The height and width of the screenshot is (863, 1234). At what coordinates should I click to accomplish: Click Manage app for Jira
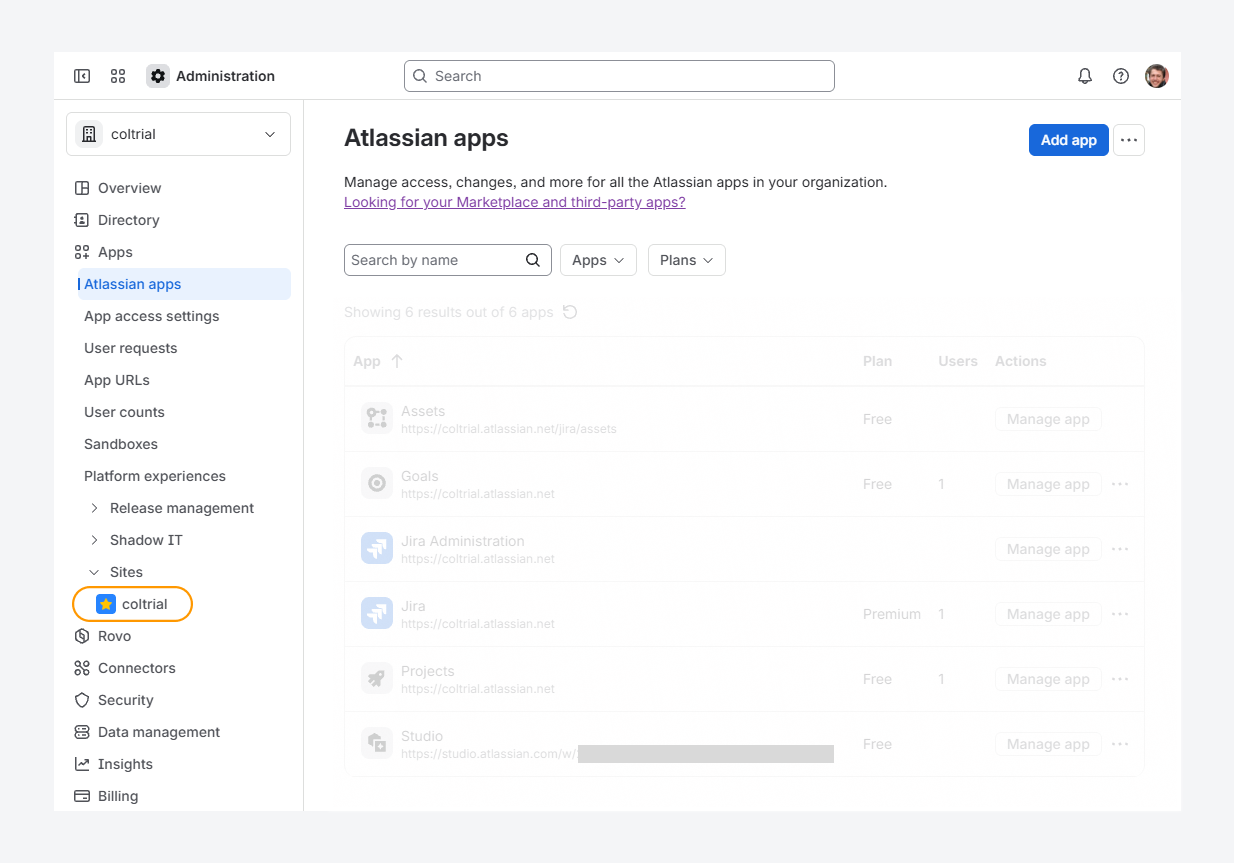[1048, 614]
